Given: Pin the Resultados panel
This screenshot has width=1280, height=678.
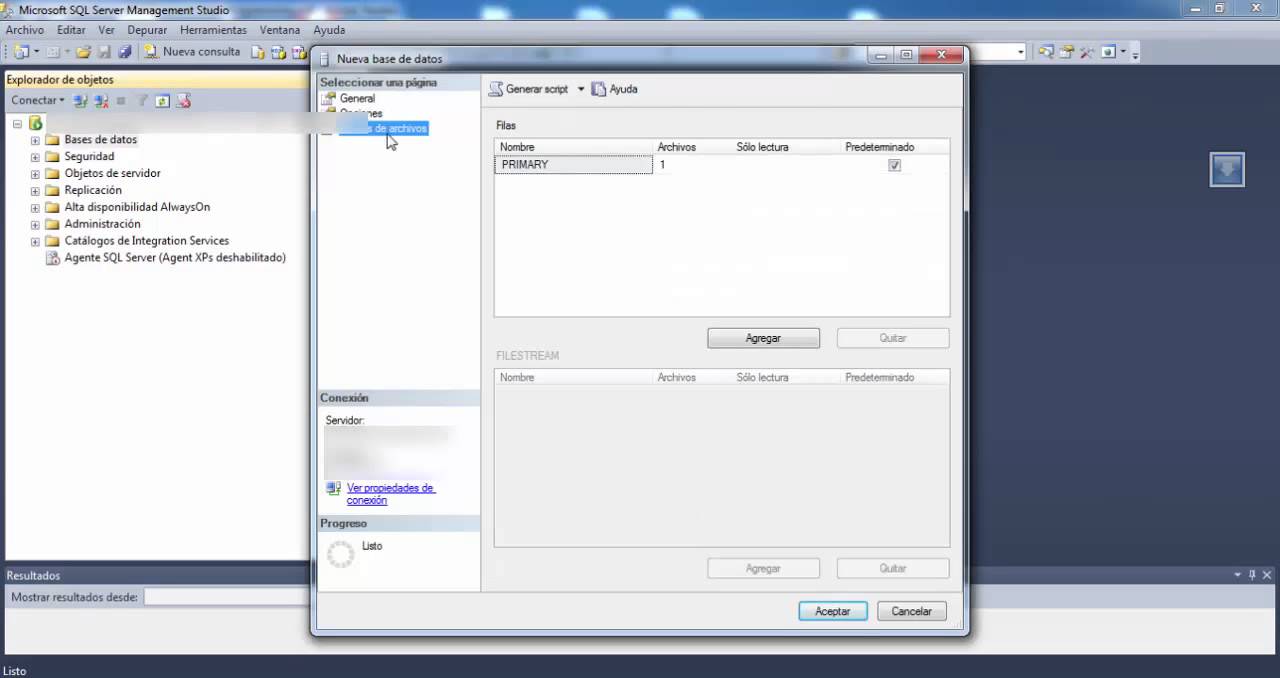Looking at the screenshot, I should click(1253, 575).
